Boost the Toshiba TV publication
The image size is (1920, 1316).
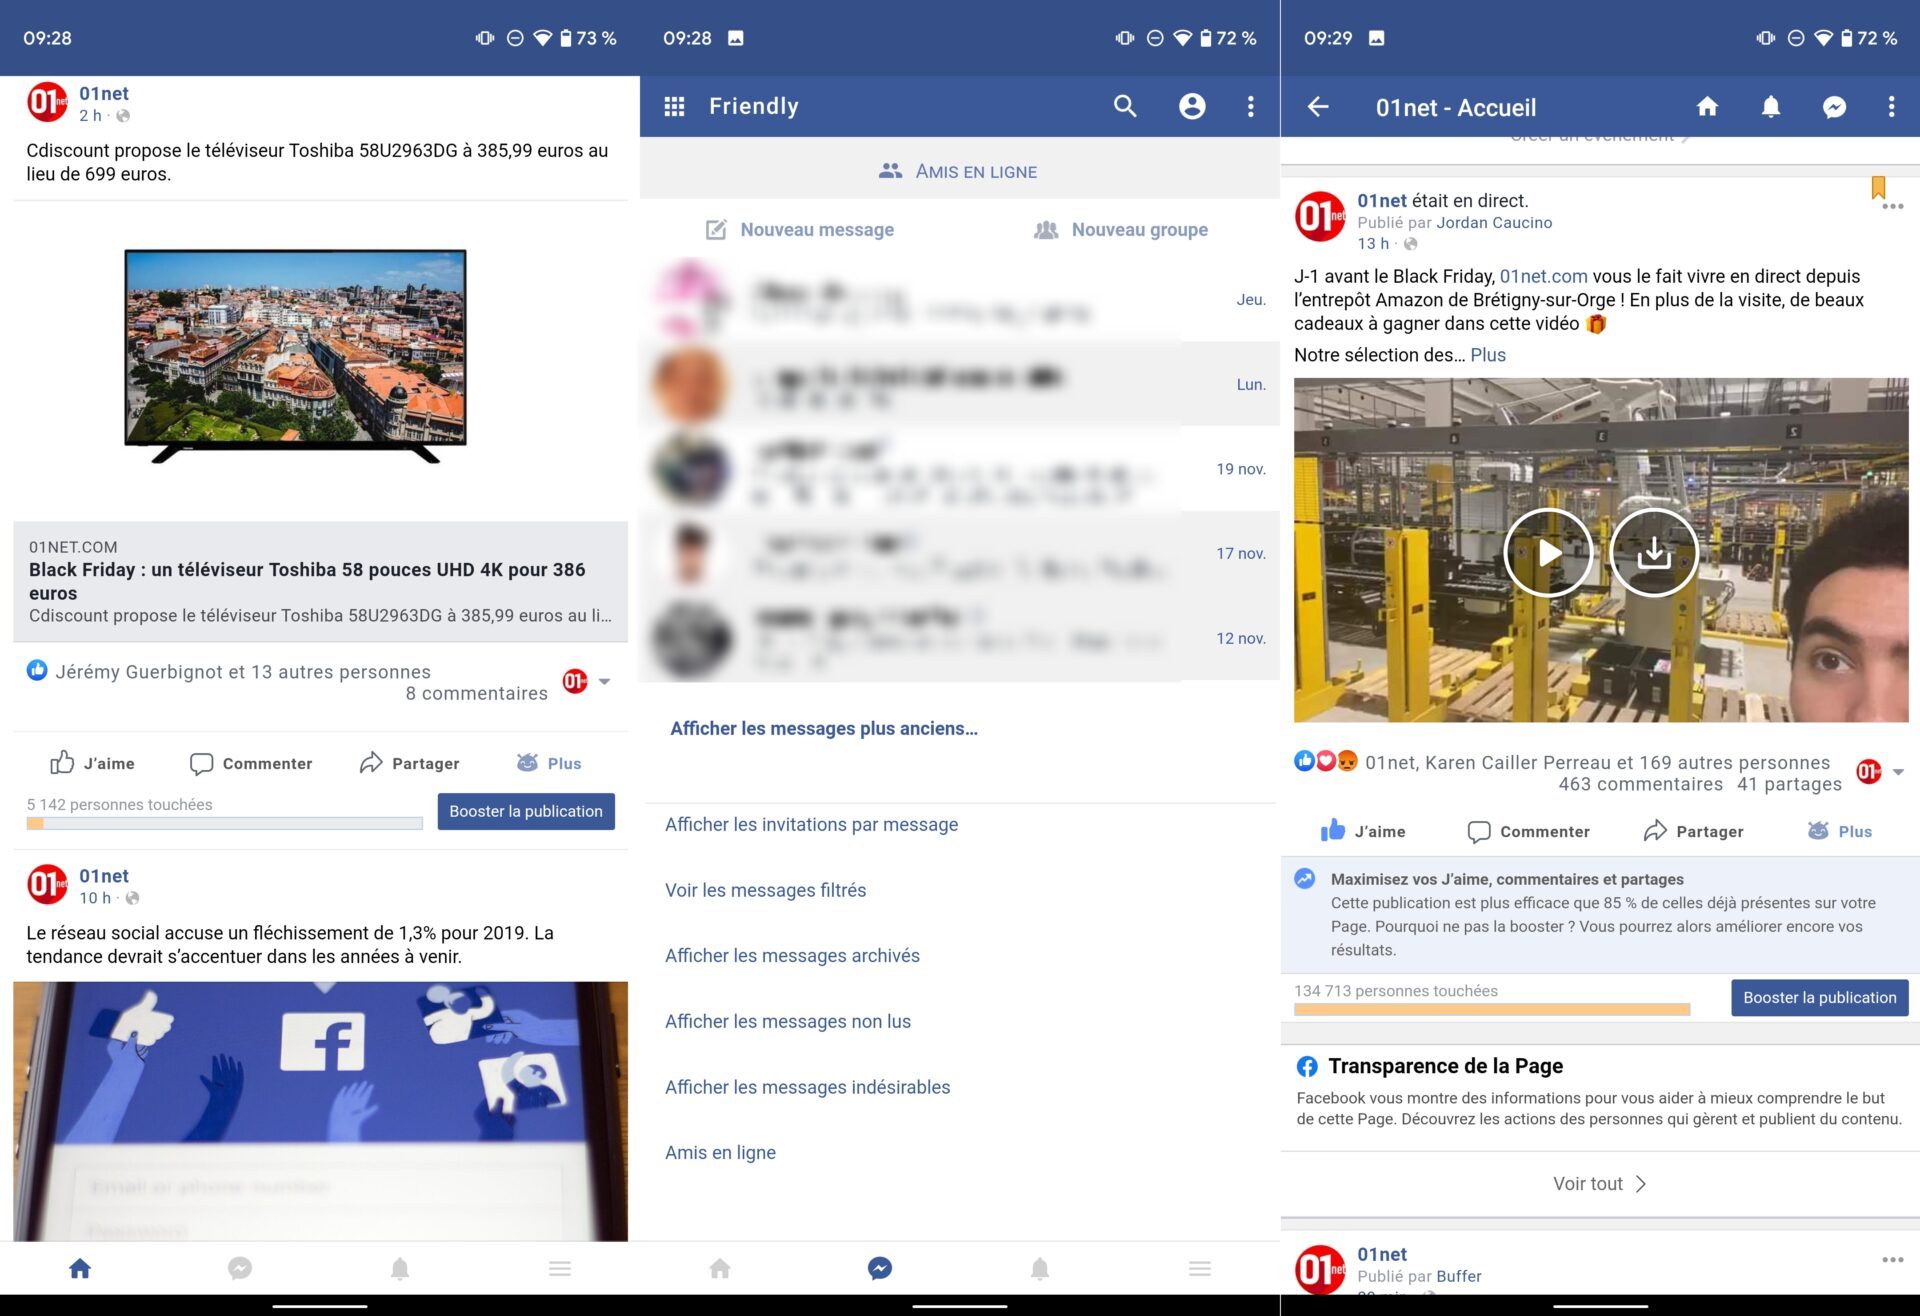point(526,811)
